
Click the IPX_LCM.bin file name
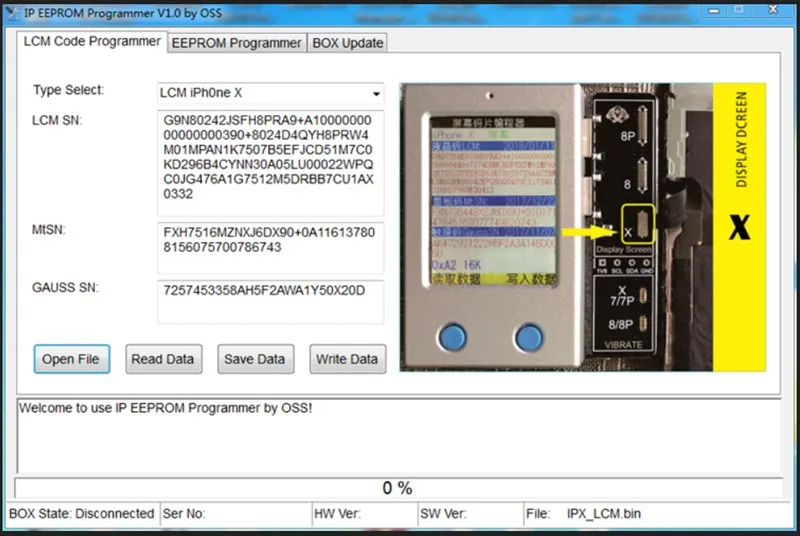[x=604, y=514]
